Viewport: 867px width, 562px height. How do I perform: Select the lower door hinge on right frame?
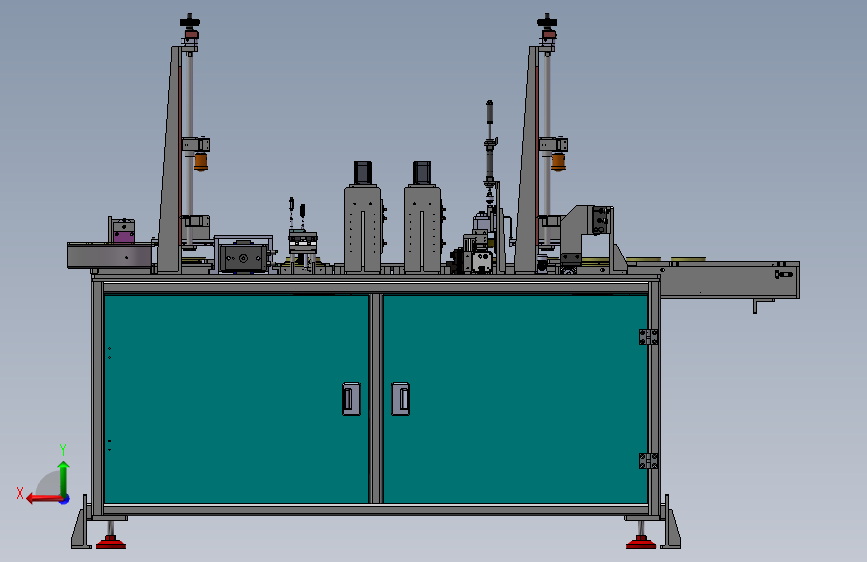point(648,461)
